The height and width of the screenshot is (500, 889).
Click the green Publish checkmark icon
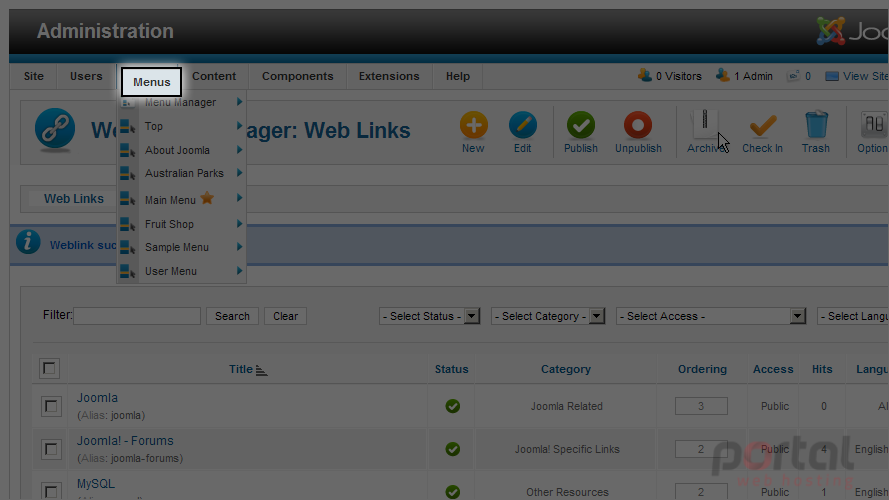coord(581,125)
